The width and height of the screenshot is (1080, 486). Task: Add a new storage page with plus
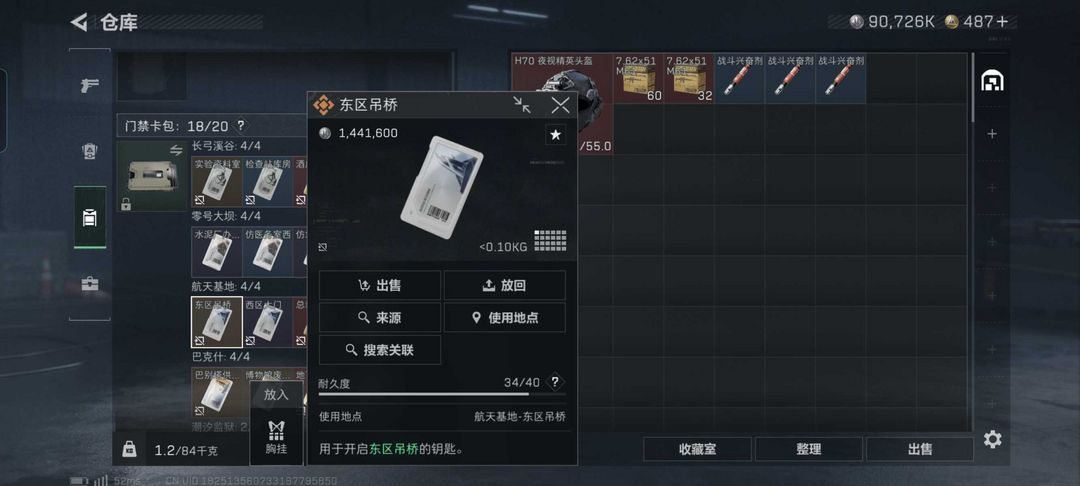[x=992, y=134]
